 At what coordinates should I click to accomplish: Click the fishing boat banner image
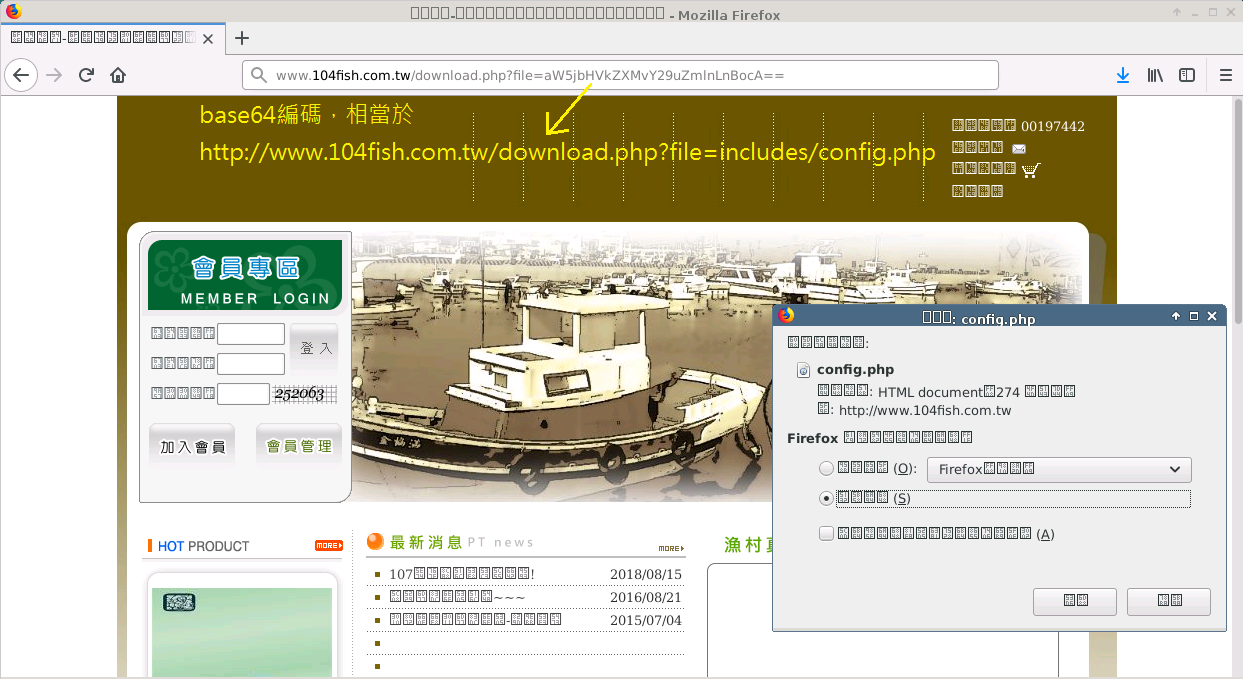click(x=717, y=365)
